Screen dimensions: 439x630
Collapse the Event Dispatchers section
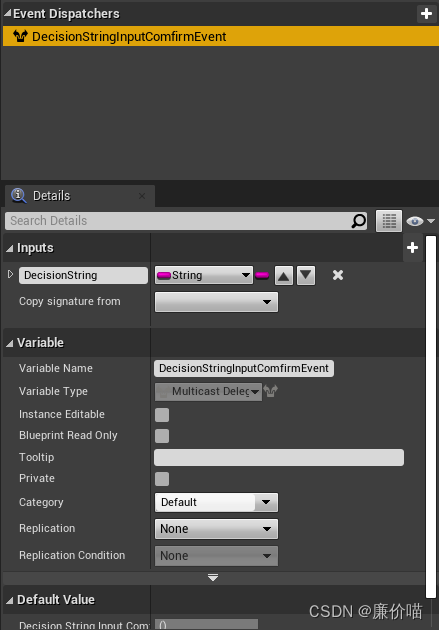8,13
